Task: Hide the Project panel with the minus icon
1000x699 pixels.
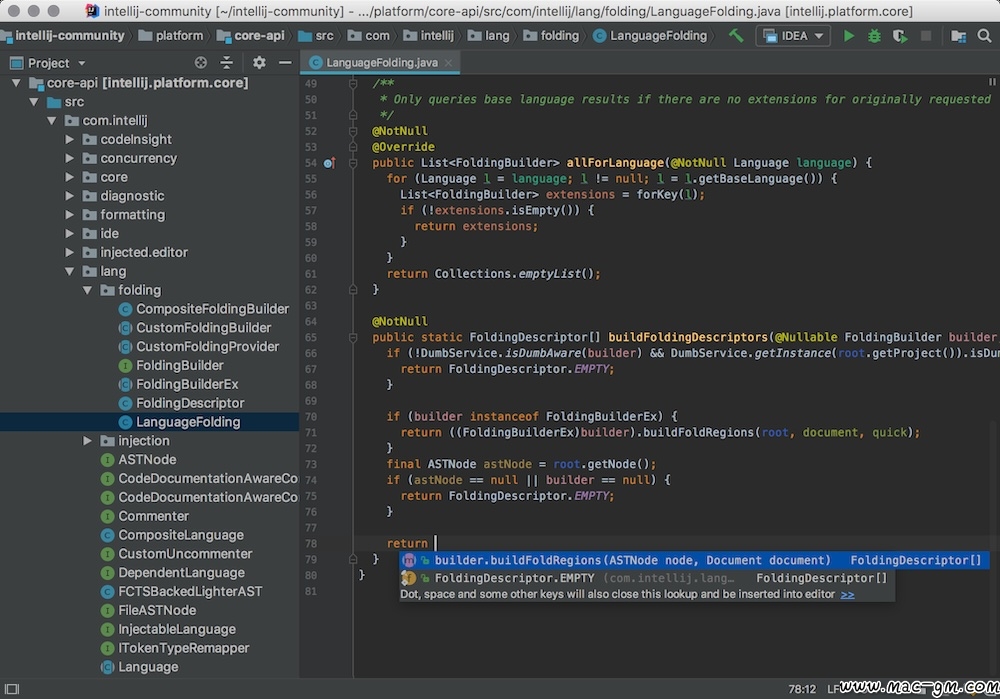Action: (285, 63)
